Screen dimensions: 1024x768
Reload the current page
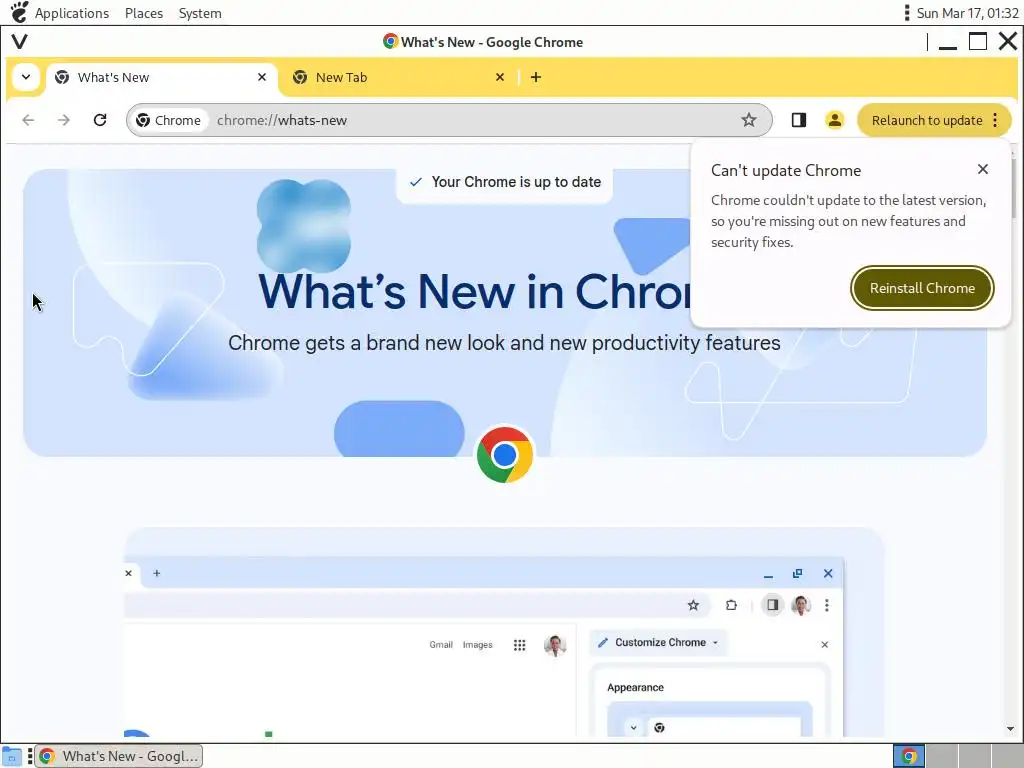pyautogui.click(x=100, y=120)
